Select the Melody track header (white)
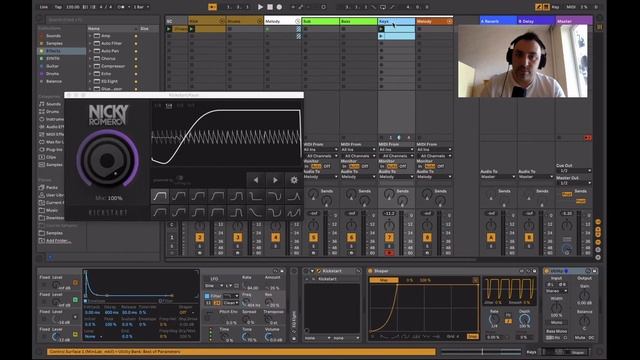Screen dimensions: 640x360 coord(282,21)
